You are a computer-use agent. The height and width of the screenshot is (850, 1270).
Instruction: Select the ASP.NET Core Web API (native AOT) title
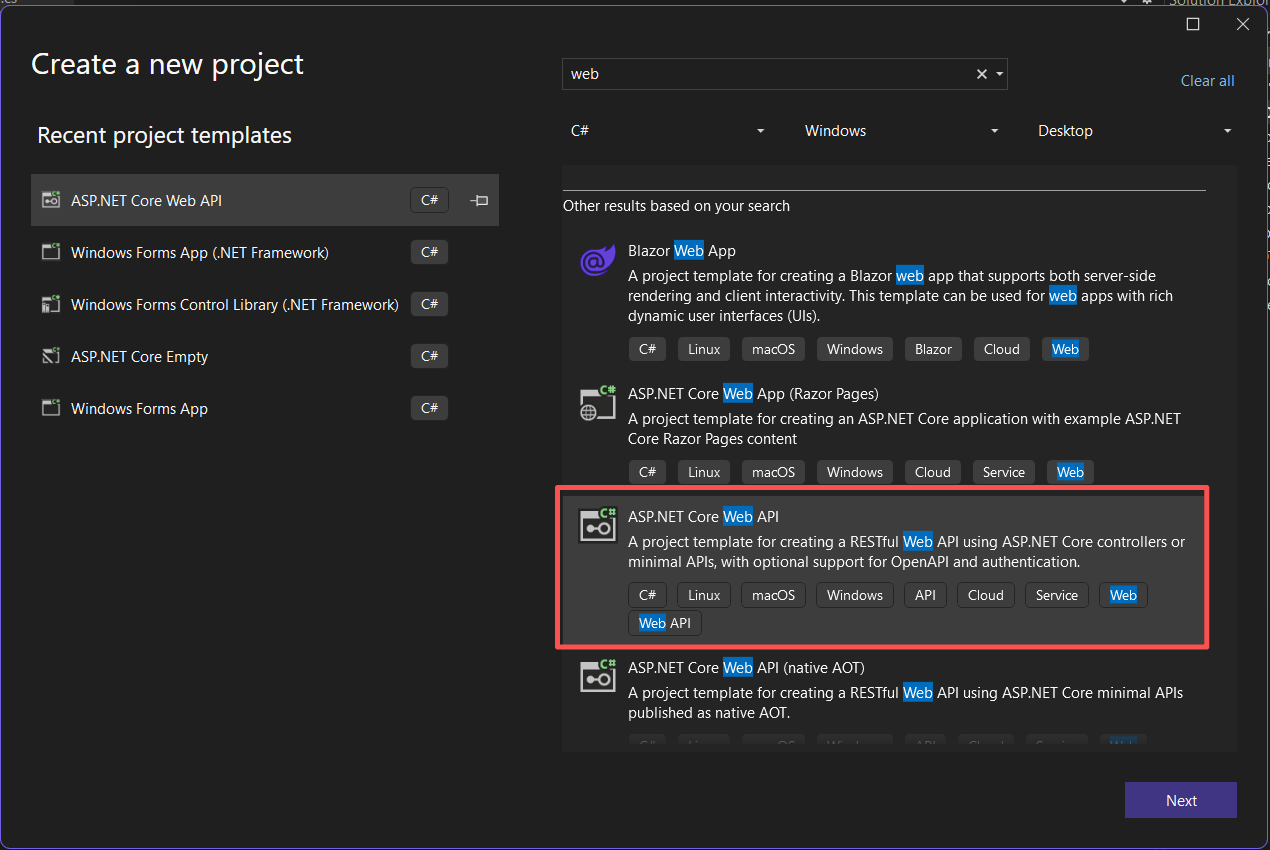[x=746, y=667]
